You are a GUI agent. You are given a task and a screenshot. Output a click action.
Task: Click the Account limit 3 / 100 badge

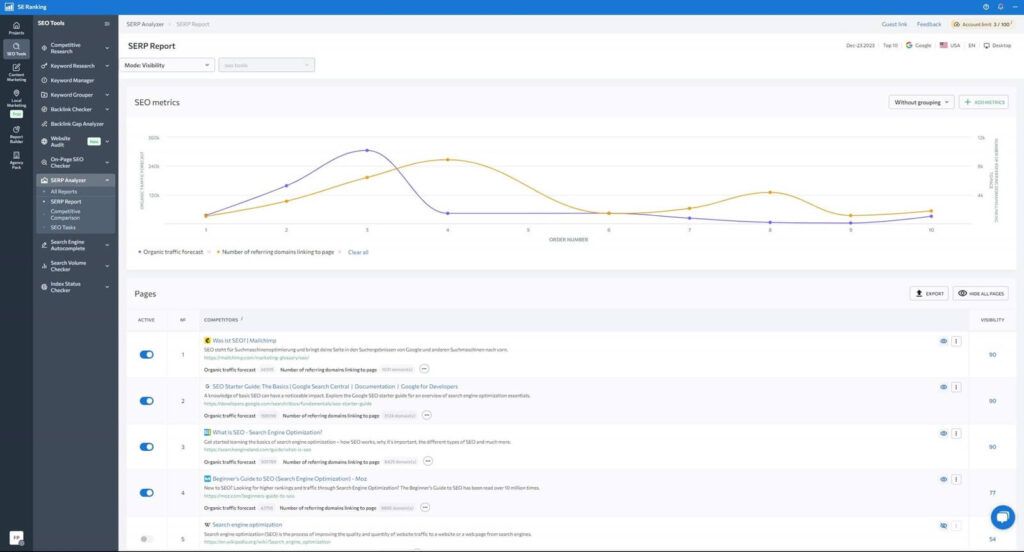pos(982,24)
